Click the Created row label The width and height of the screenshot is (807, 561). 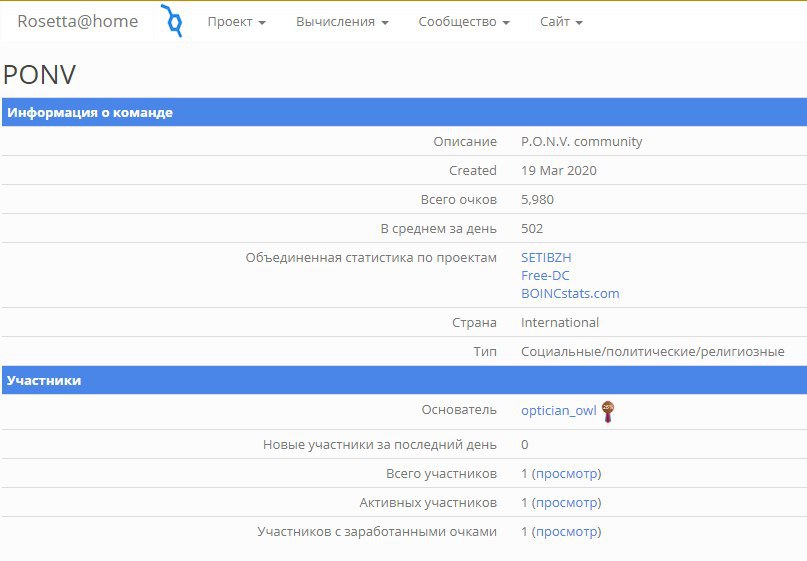[x=472, y=170]
